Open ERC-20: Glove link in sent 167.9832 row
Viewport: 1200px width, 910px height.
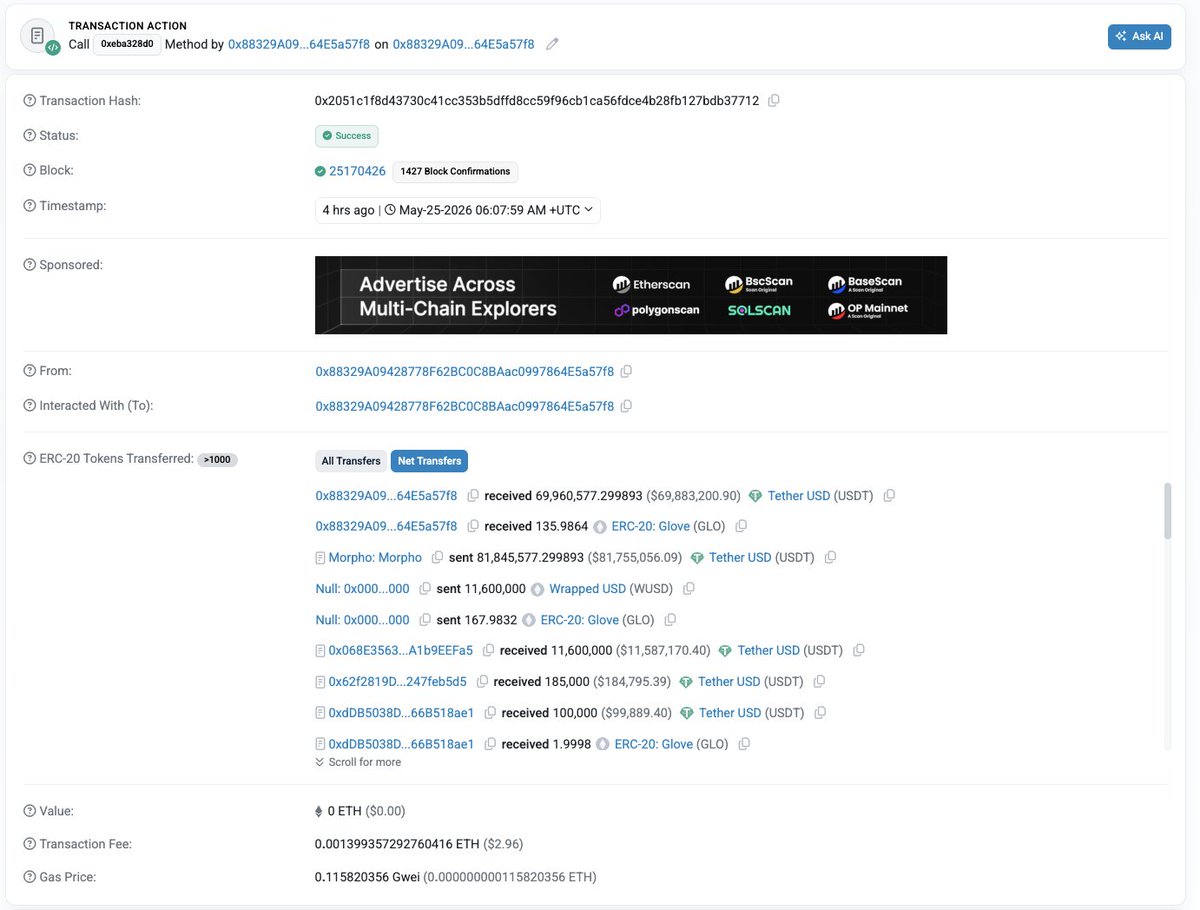pyautogui.click(x=579, y=620)
